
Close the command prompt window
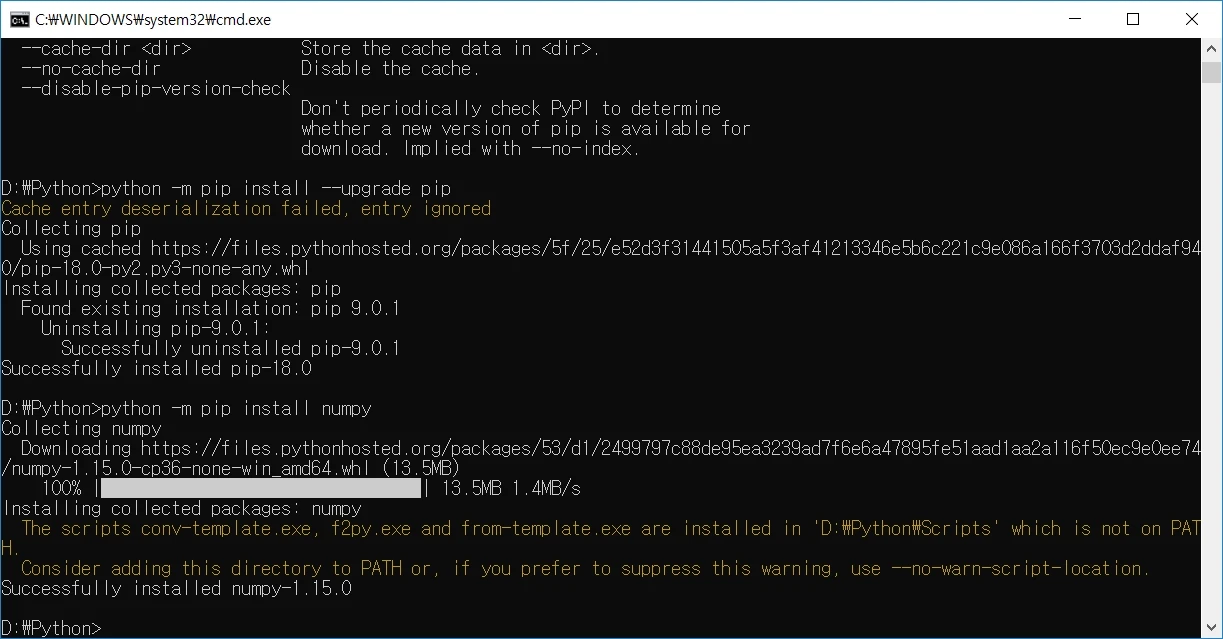point(1191,19)
